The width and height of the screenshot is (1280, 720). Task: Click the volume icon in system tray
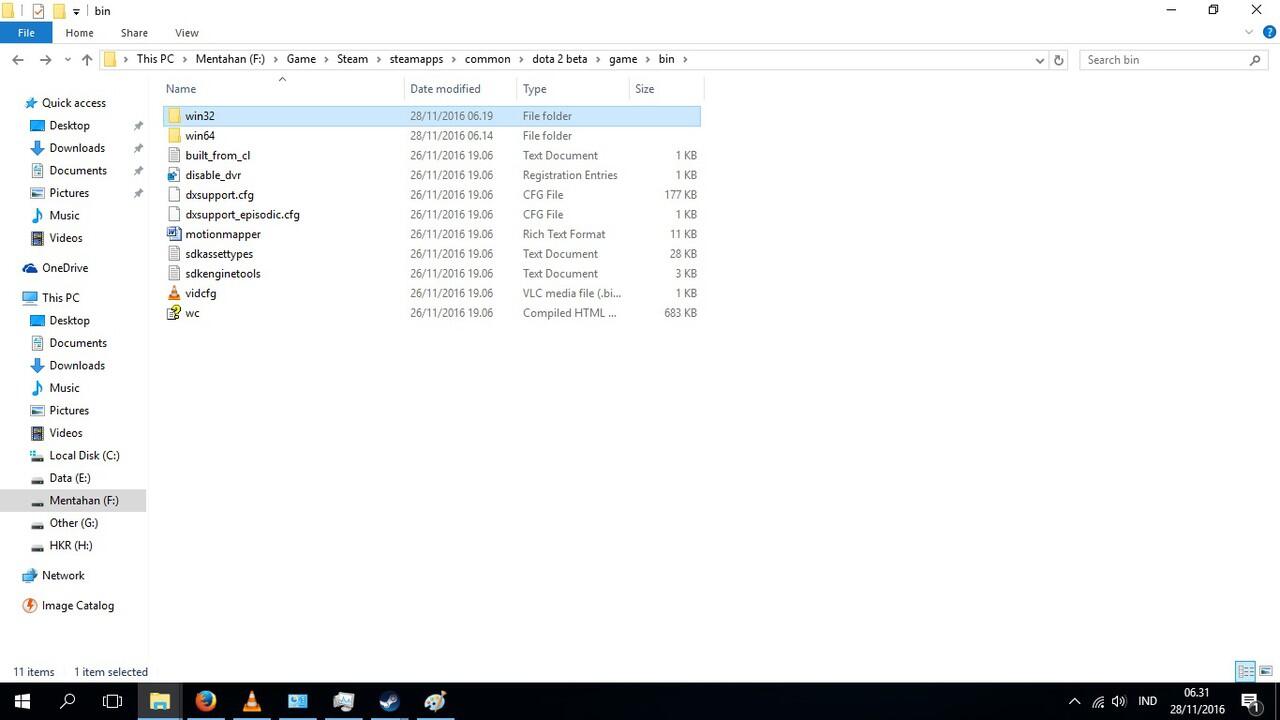(x=1119, y=702)
